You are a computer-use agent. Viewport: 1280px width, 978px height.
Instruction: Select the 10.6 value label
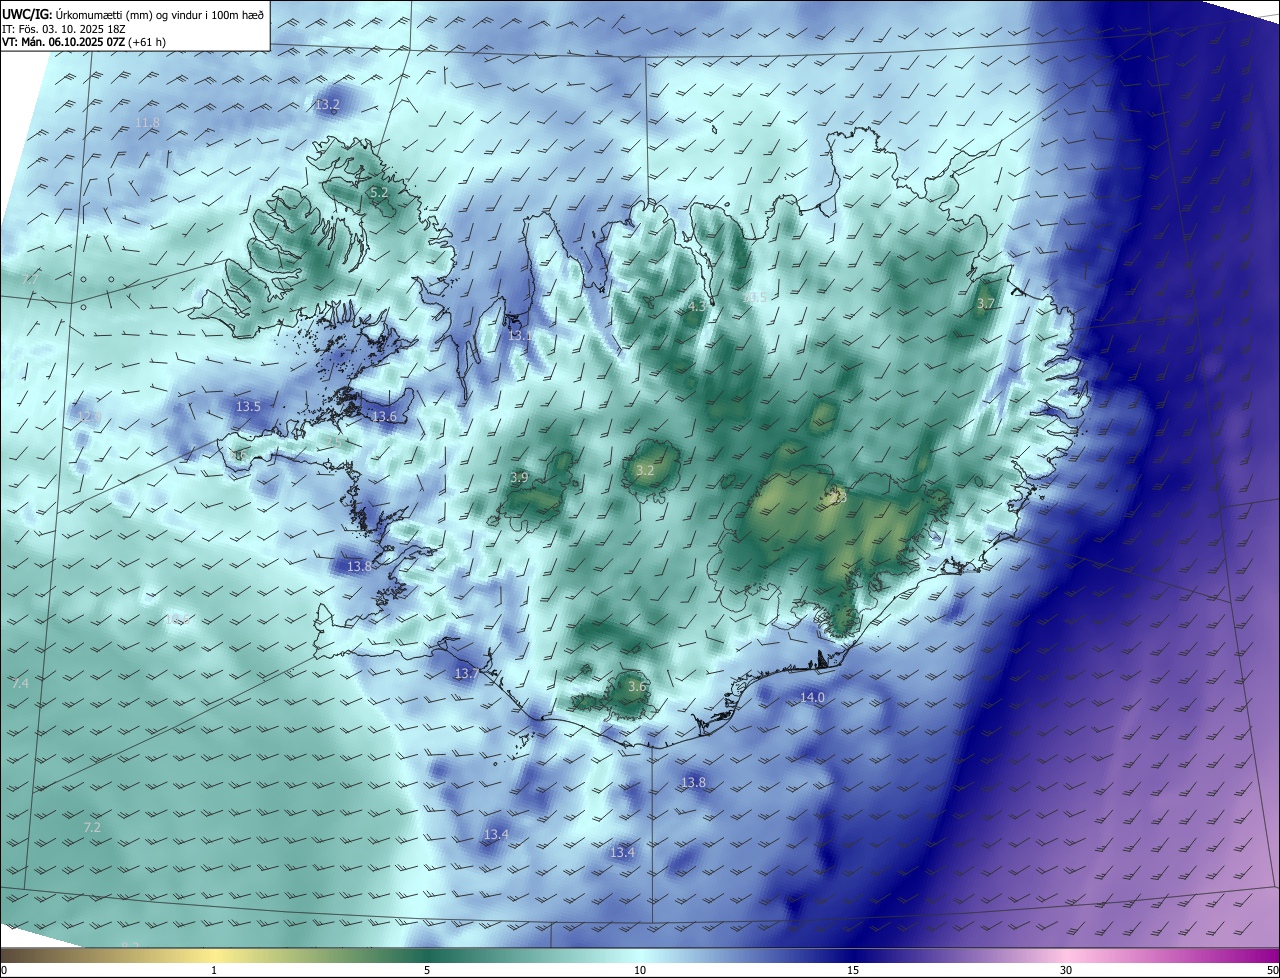coord(177,620)
